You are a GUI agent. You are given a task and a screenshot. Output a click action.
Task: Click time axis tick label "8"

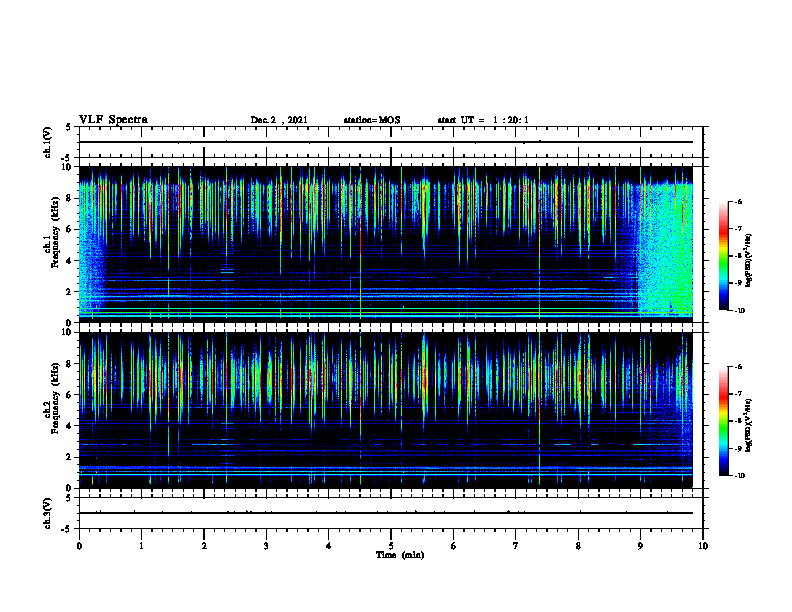578,546
